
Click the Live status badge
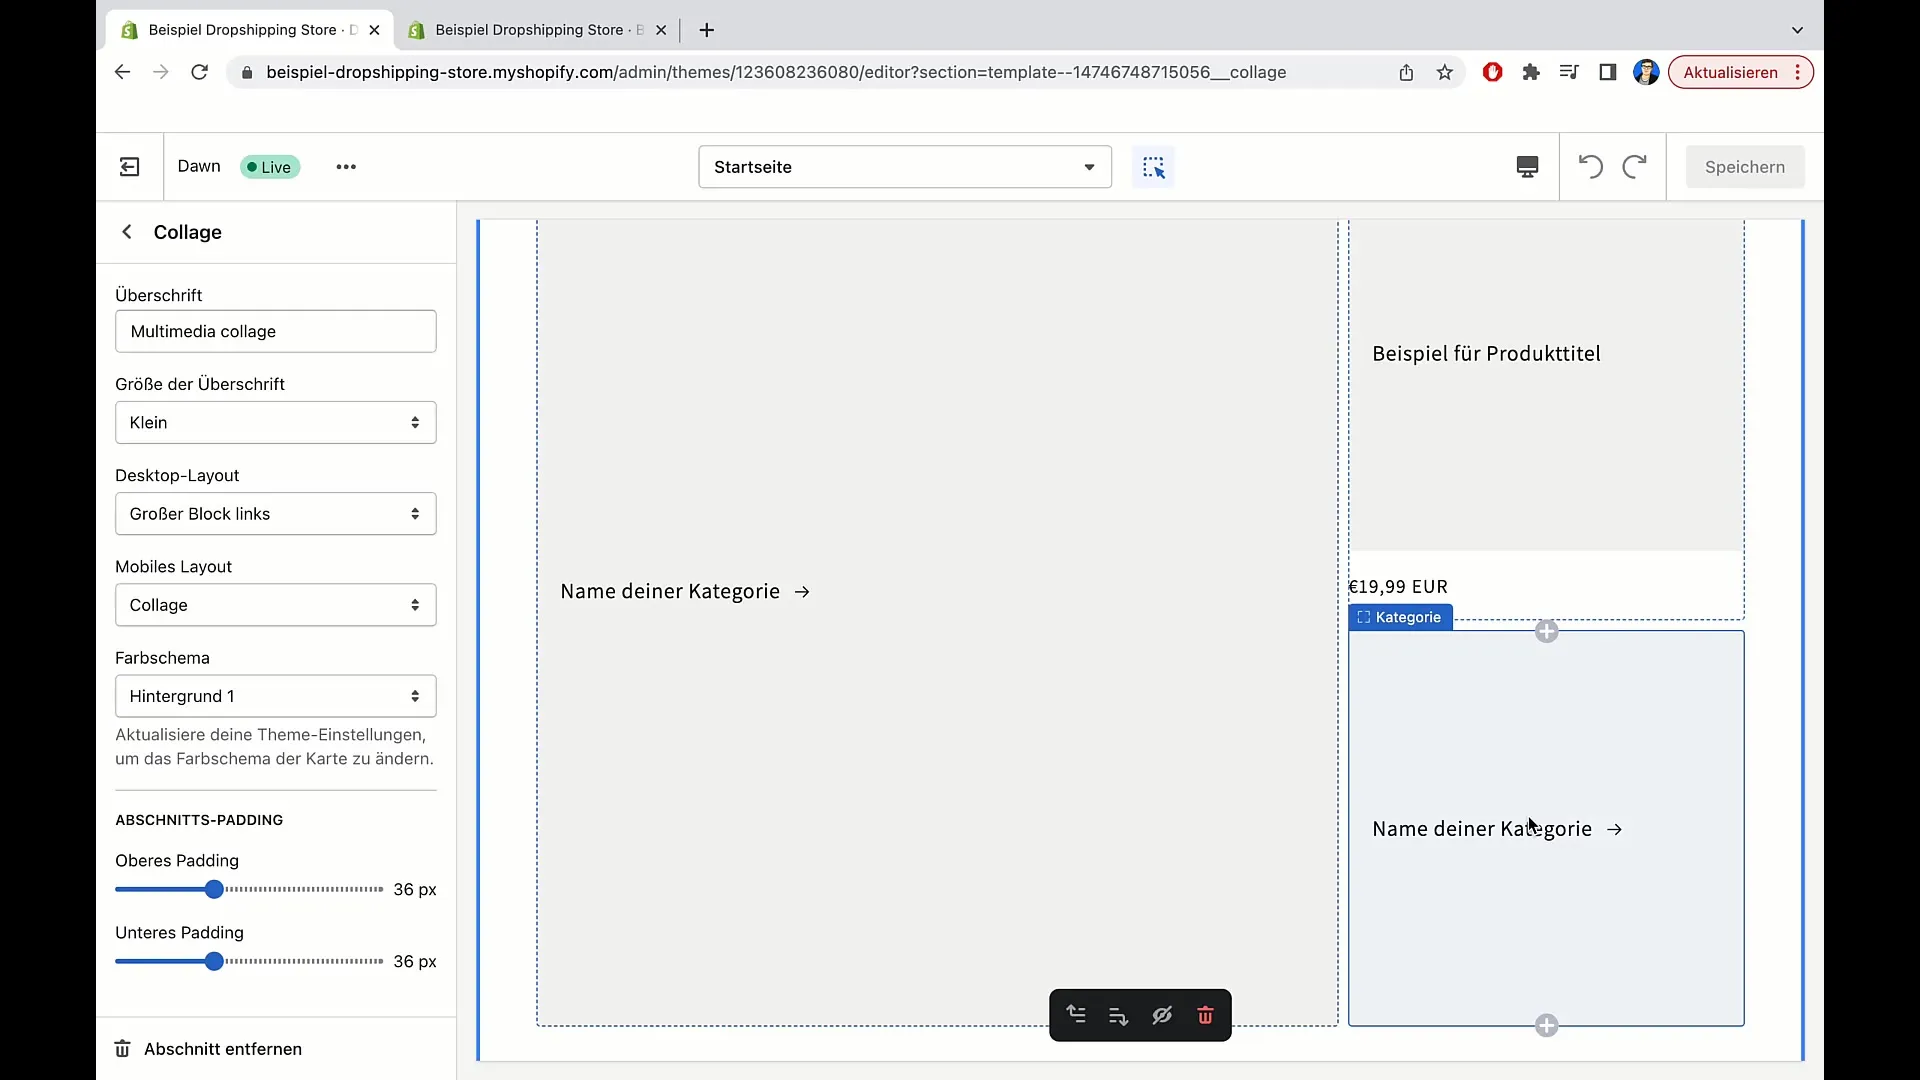click(270, 167)
